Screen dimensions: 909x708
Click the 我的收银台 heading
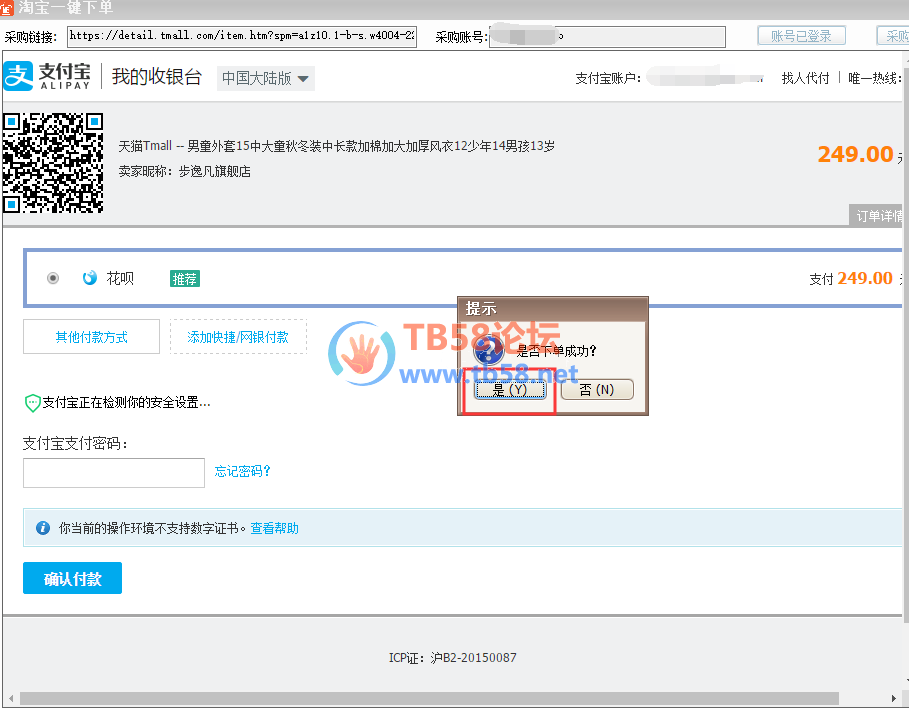click(x=157, y=77)
